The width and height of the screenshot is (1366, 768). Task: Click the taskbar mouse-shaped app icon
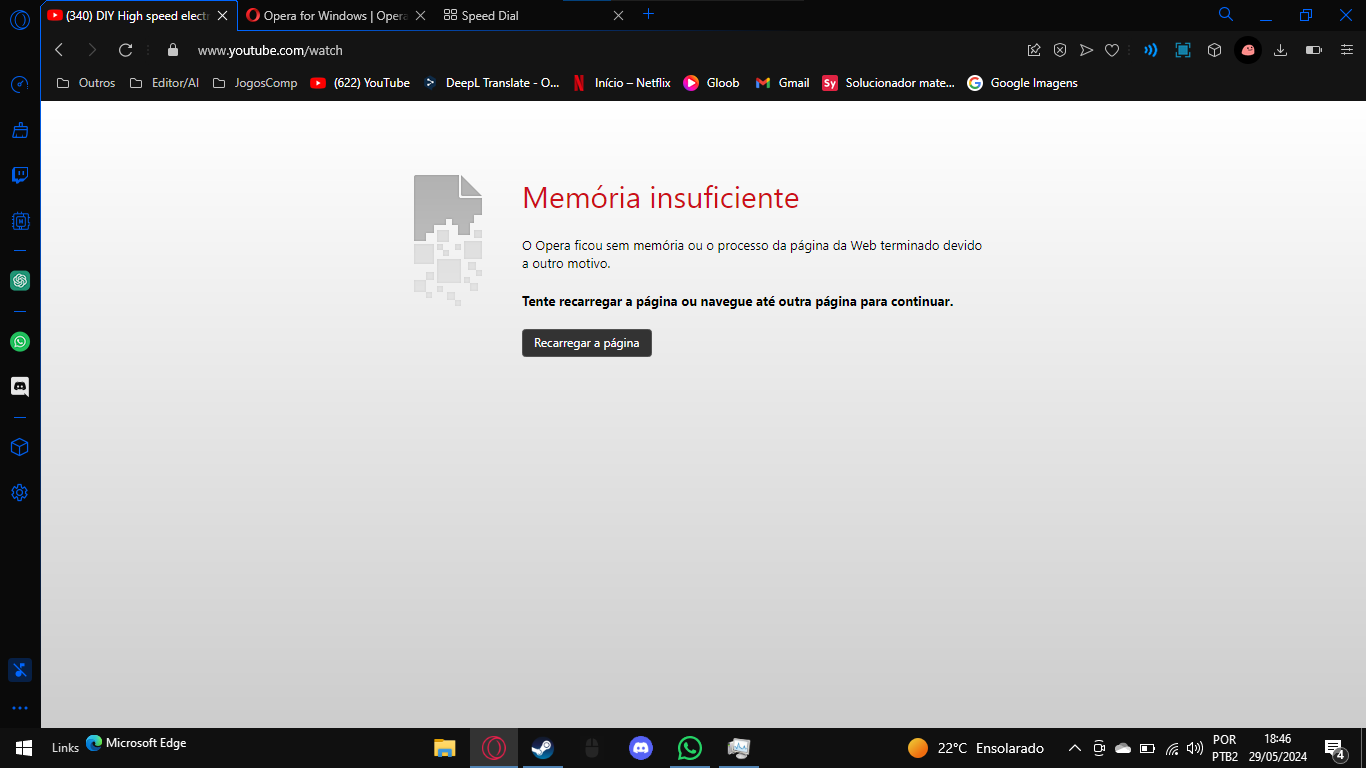592,748
